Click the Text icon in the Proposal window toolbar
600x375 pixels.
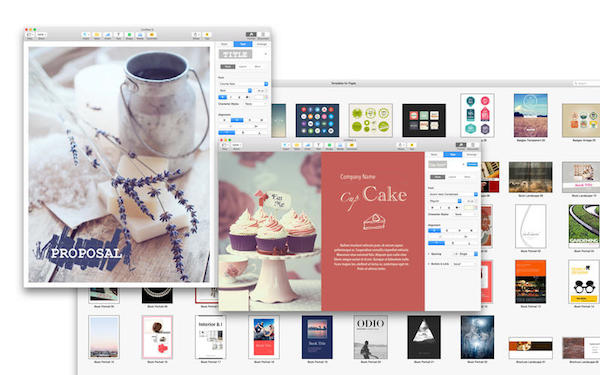coord(118,35)
